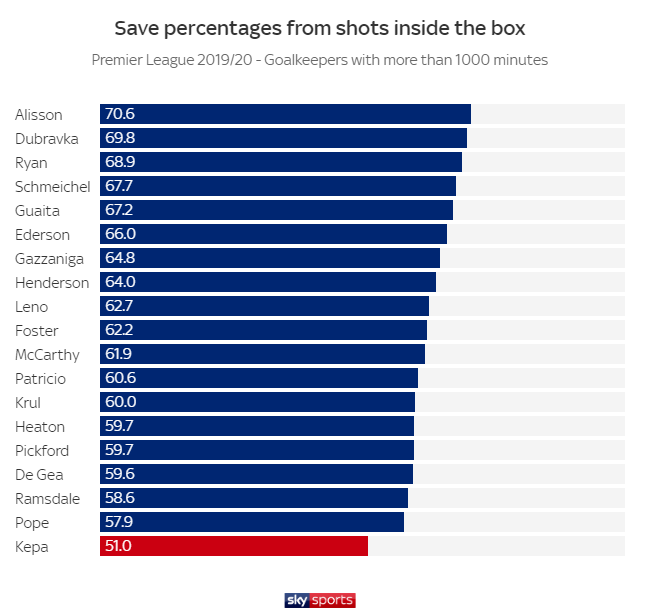Select Alisson's 70.6 bar
Image resolution: width=659 pixels, height=613 pixels.
285,114
